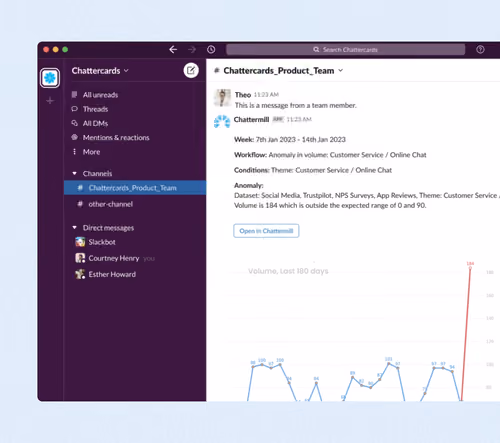Click the red 184 peak data point
The width and height of the screenshot is (500, 443).
[470, 267]
